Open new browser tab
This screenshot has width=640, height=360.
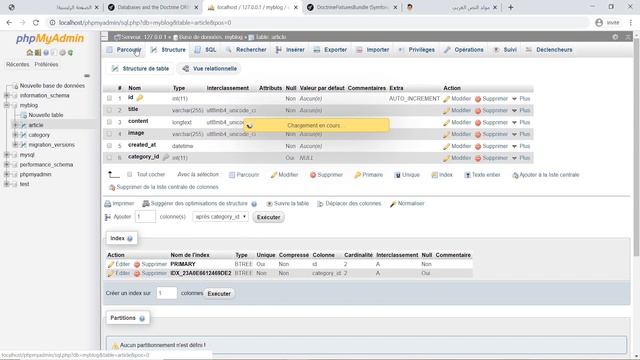click(511, 7)
